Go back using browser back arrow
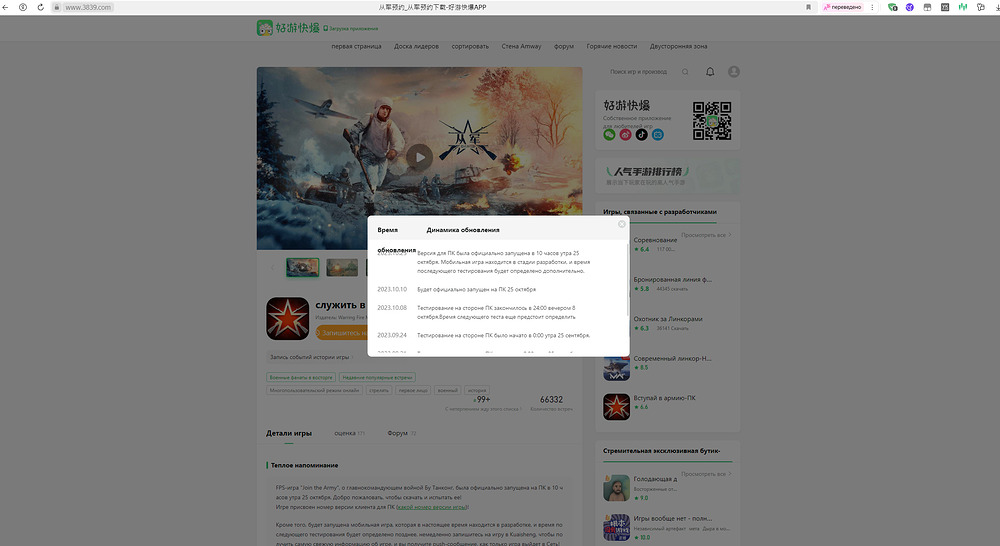Image resolution: width=1000 pixels, height=546 pixels. coord(9,7)
